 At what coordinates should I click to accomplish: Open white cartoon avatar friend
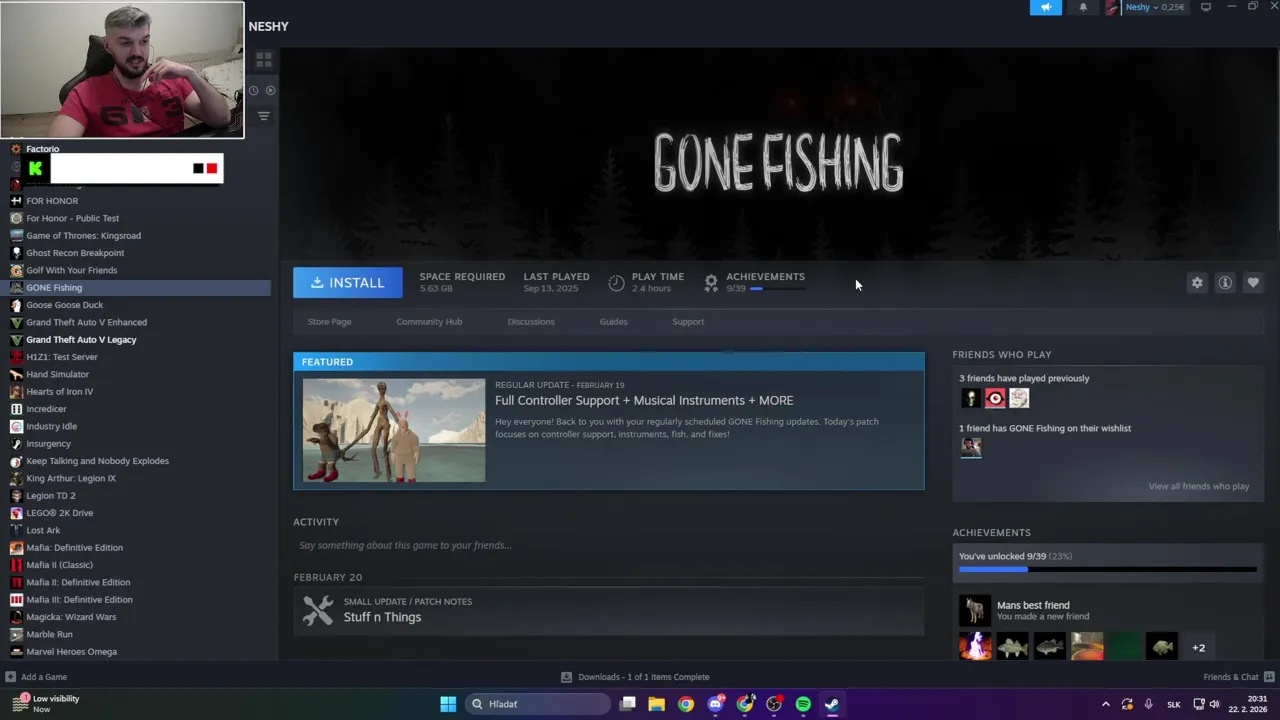pyautogui.click(x=1018, y=398)
